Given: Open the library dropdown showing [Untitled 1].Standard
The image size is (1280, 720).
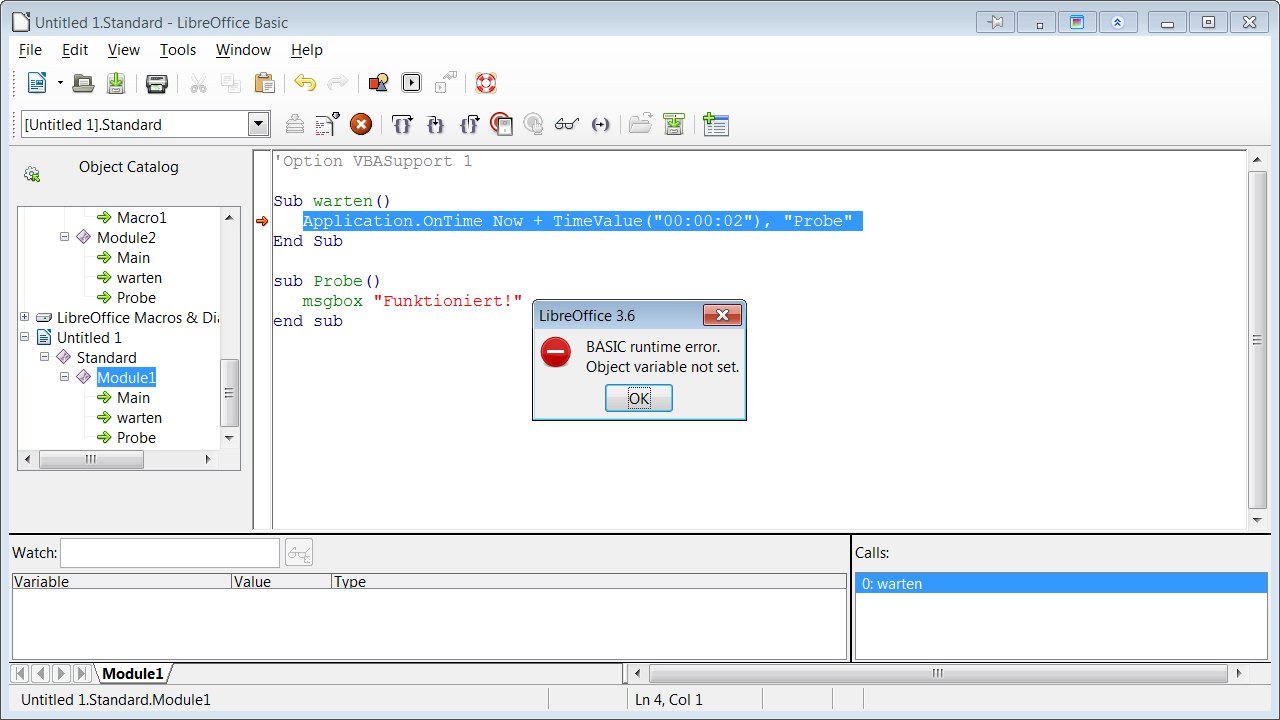Looking at the screenshot, I should pos(259,124).
